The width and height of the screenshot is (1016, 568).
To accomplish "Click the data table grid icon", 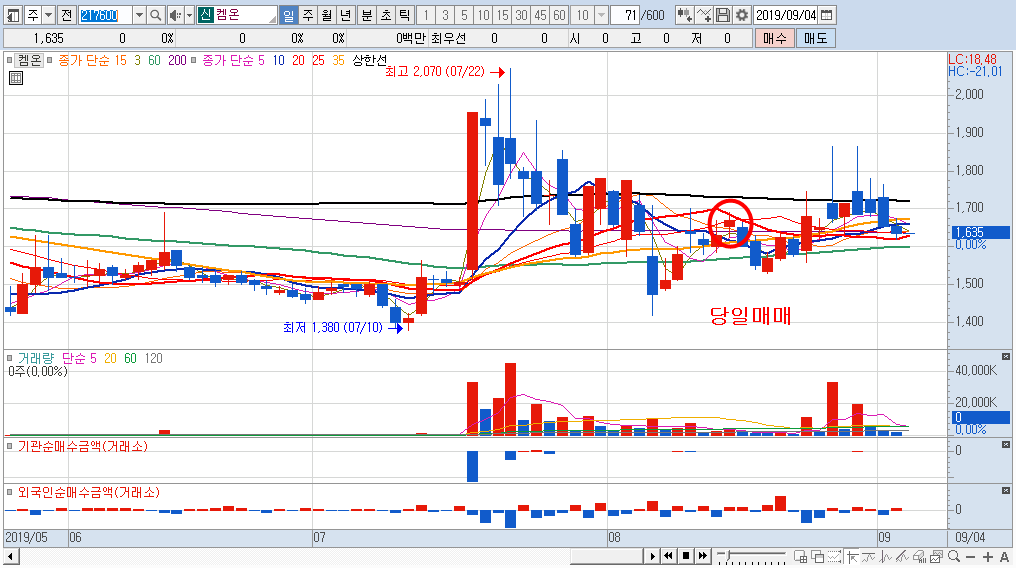I will coord(16,78).
